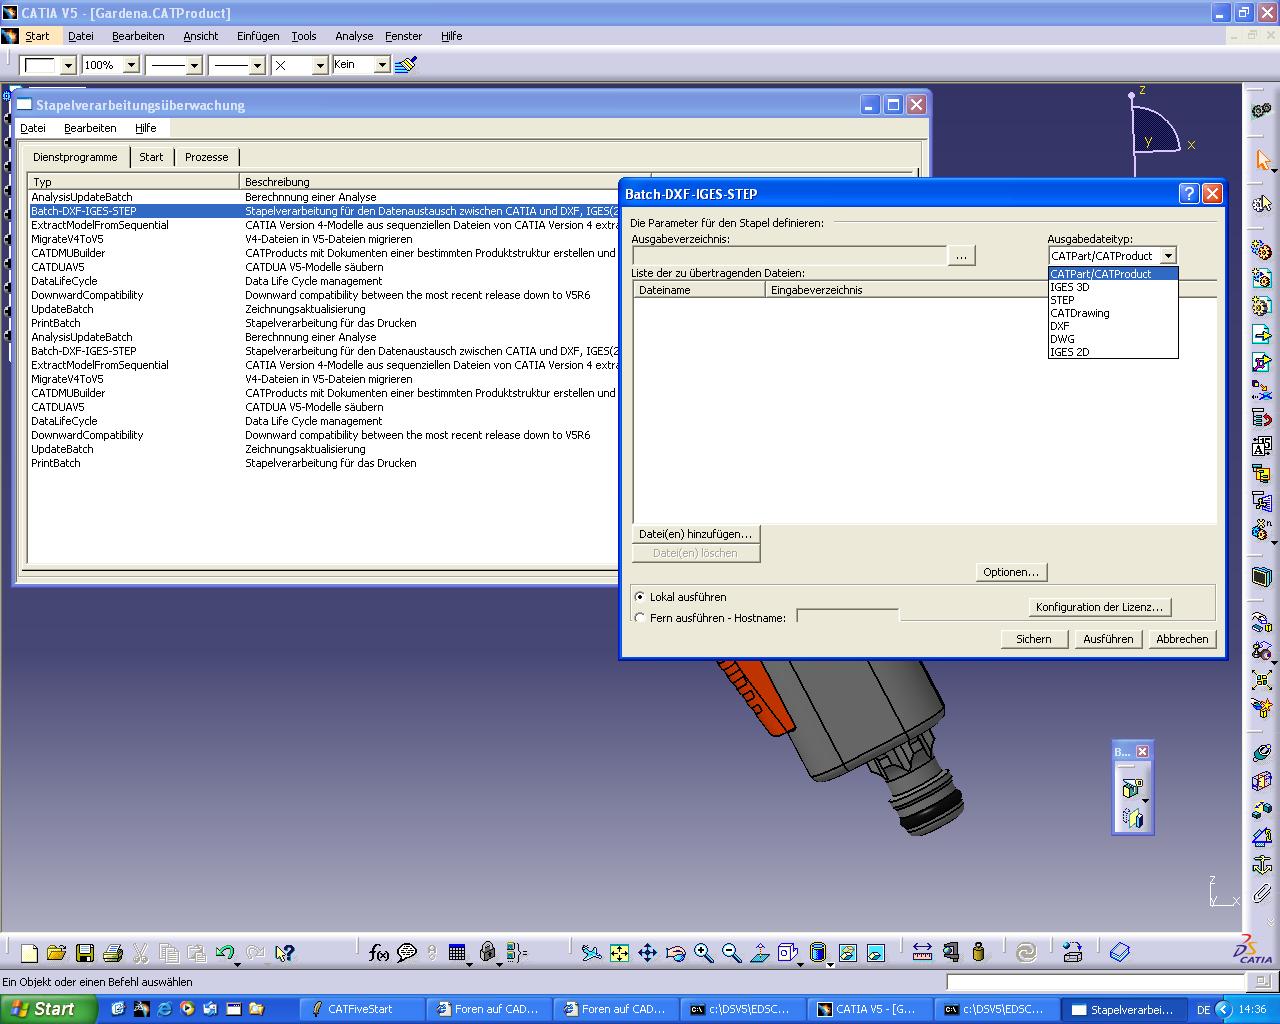Click the assembly gears icon atop right toolbar
This screenshot has width=1280, height=1024.
tap(1262, 109)
